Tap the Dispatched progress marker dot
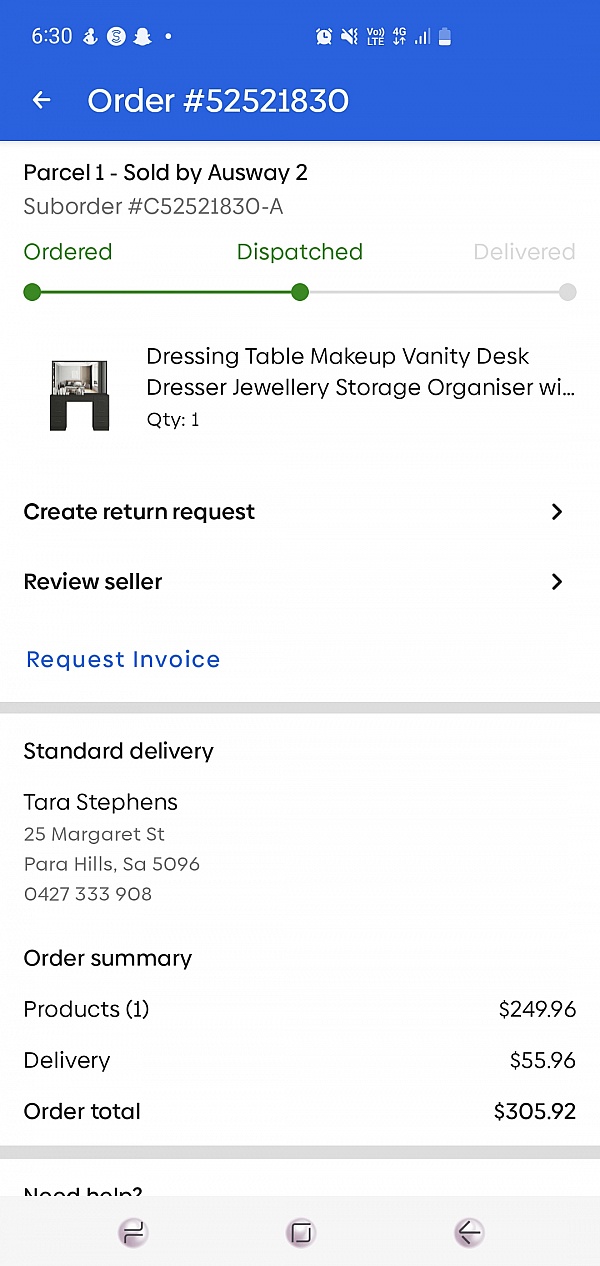 click(x=299, y=292)
